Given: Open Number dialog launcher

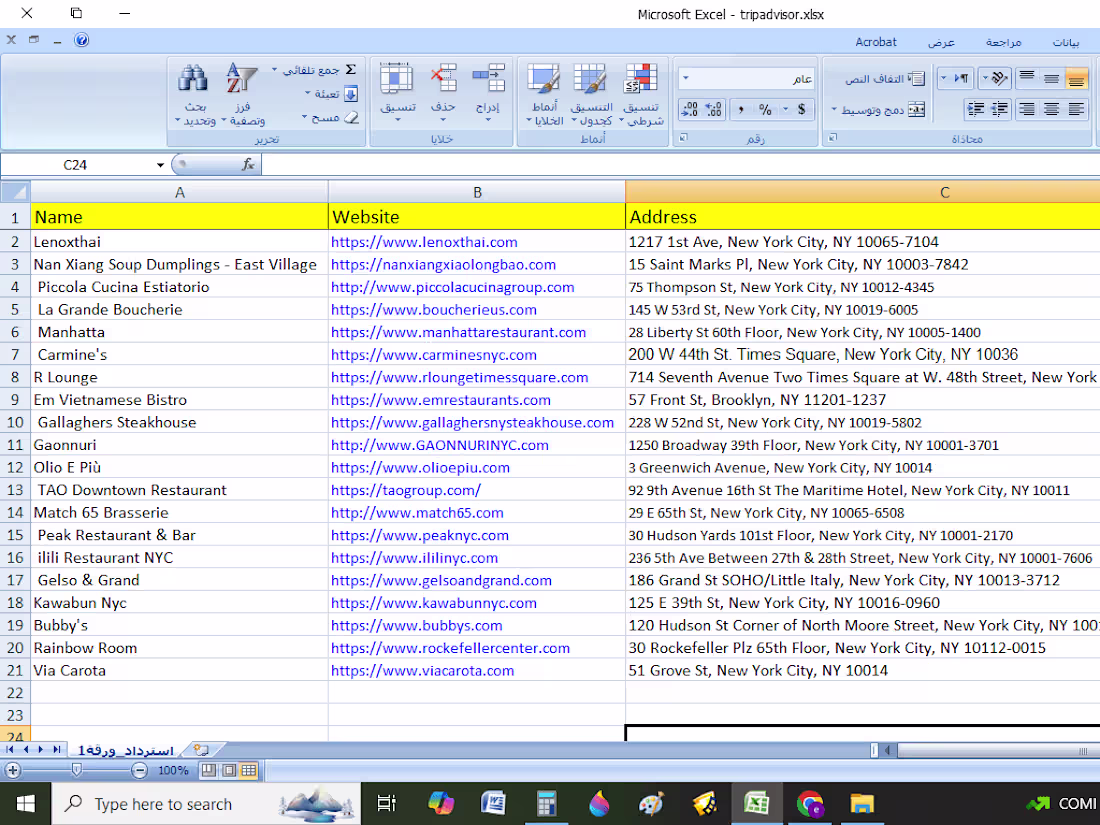Looking at the screenshot, I should pos(684,138).
